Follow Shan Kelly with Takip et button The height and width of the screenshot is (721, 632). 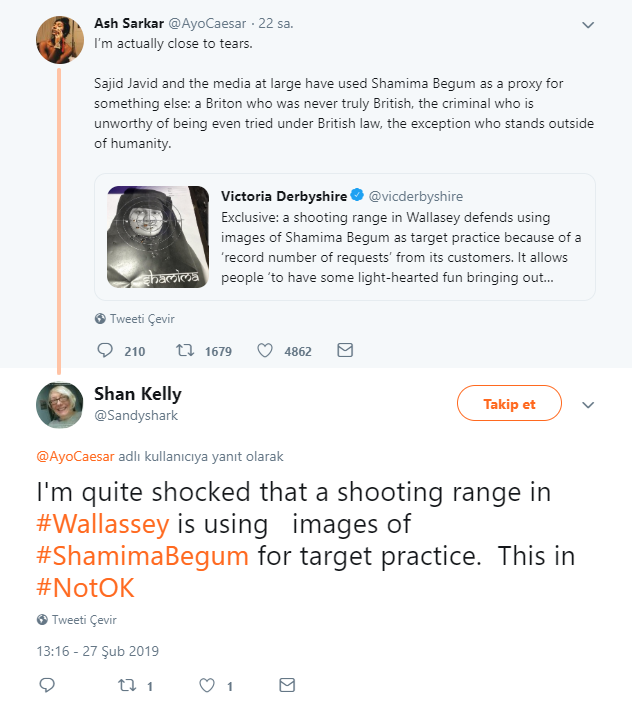(509, 403)
